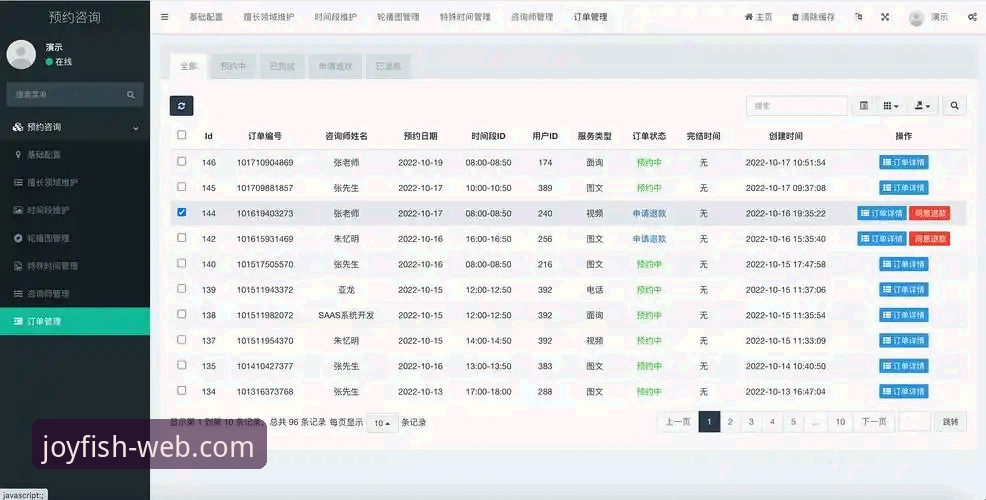Switch to the 全部 tab
986x500 pixels.
[x=189, y=66]
